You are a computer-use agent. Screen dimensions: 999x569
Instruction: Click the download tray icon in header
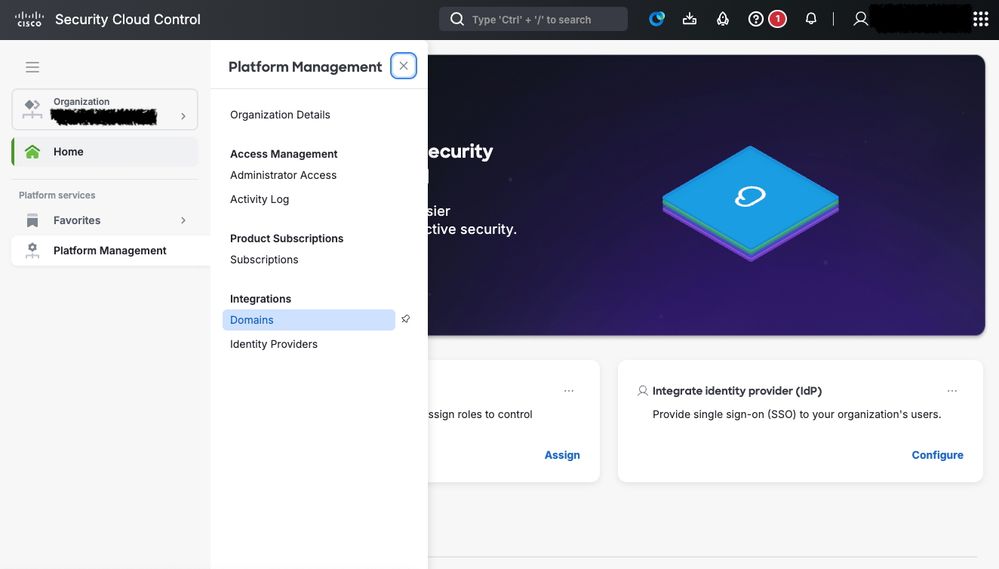pyautogui.click(x=689, y=19)
